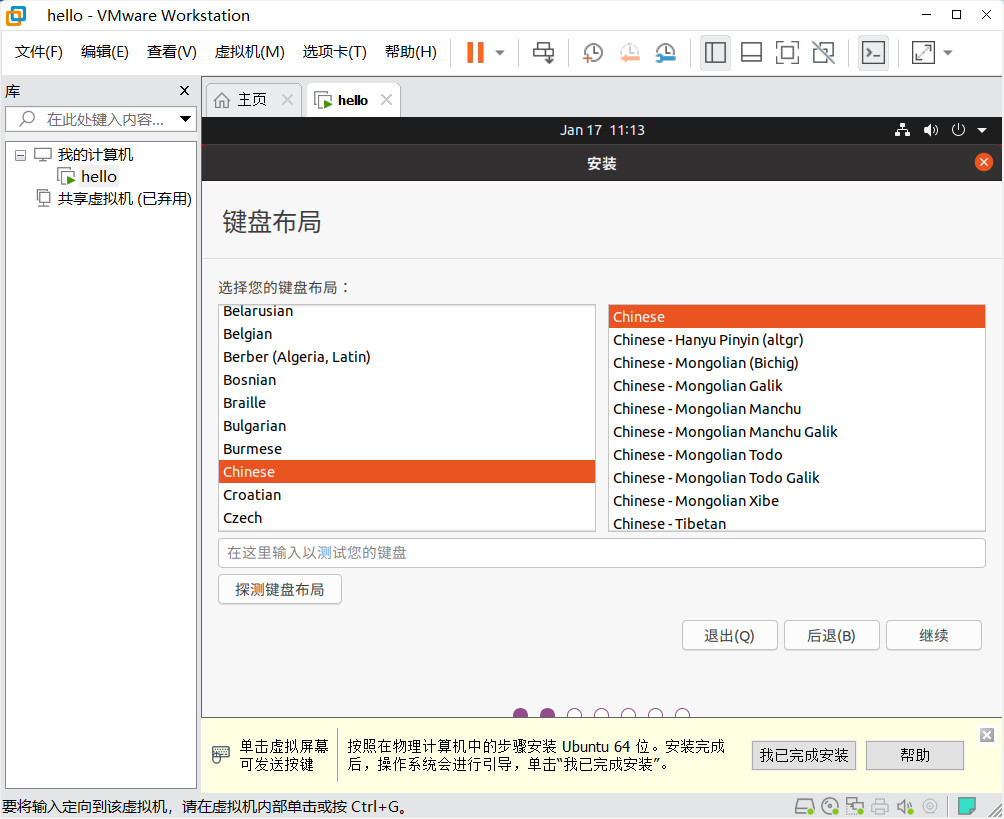Pause the virtual machine
Screen dimensions: 1004x819
475,53
